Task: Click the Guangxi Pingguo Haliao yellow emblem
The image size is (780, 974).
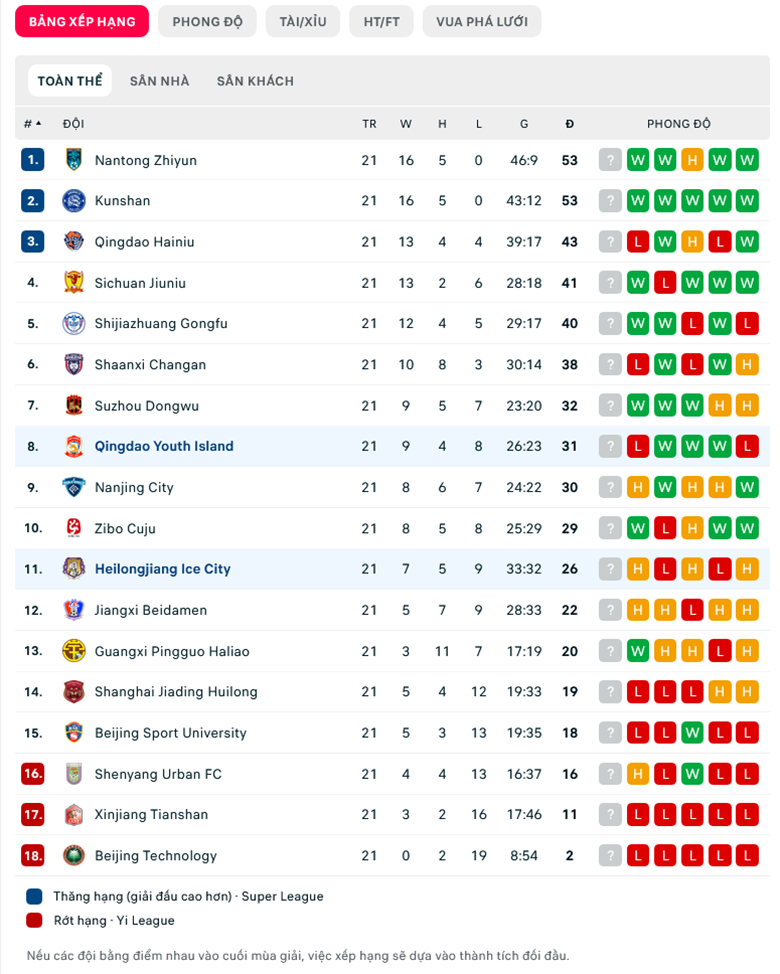Action: [x=74, y=651]
